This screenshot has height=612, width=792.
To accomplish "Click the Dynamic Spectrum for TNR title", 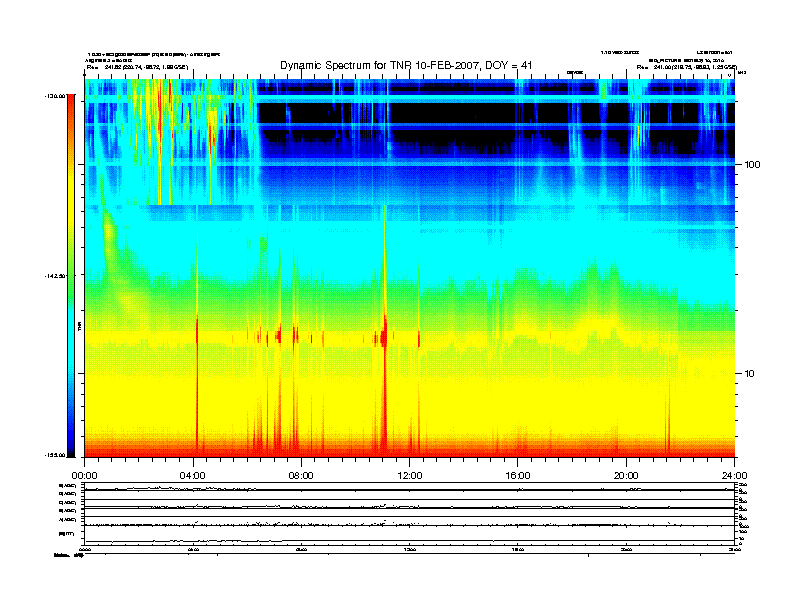I will click(406, 65).
